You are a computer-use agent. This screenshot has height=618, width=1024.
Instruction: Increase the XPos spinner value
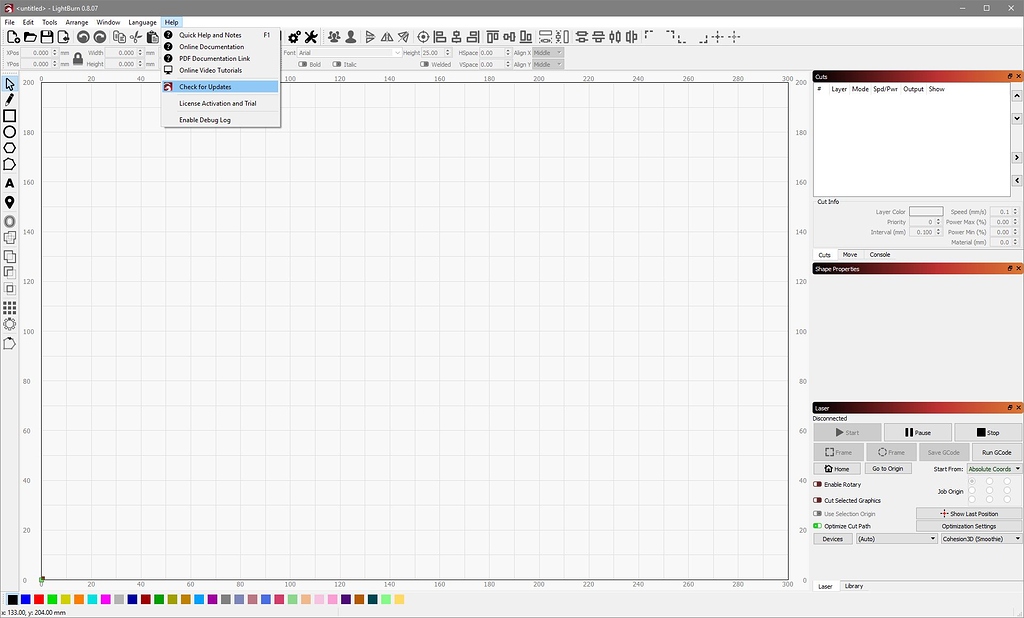pos(55,50)
